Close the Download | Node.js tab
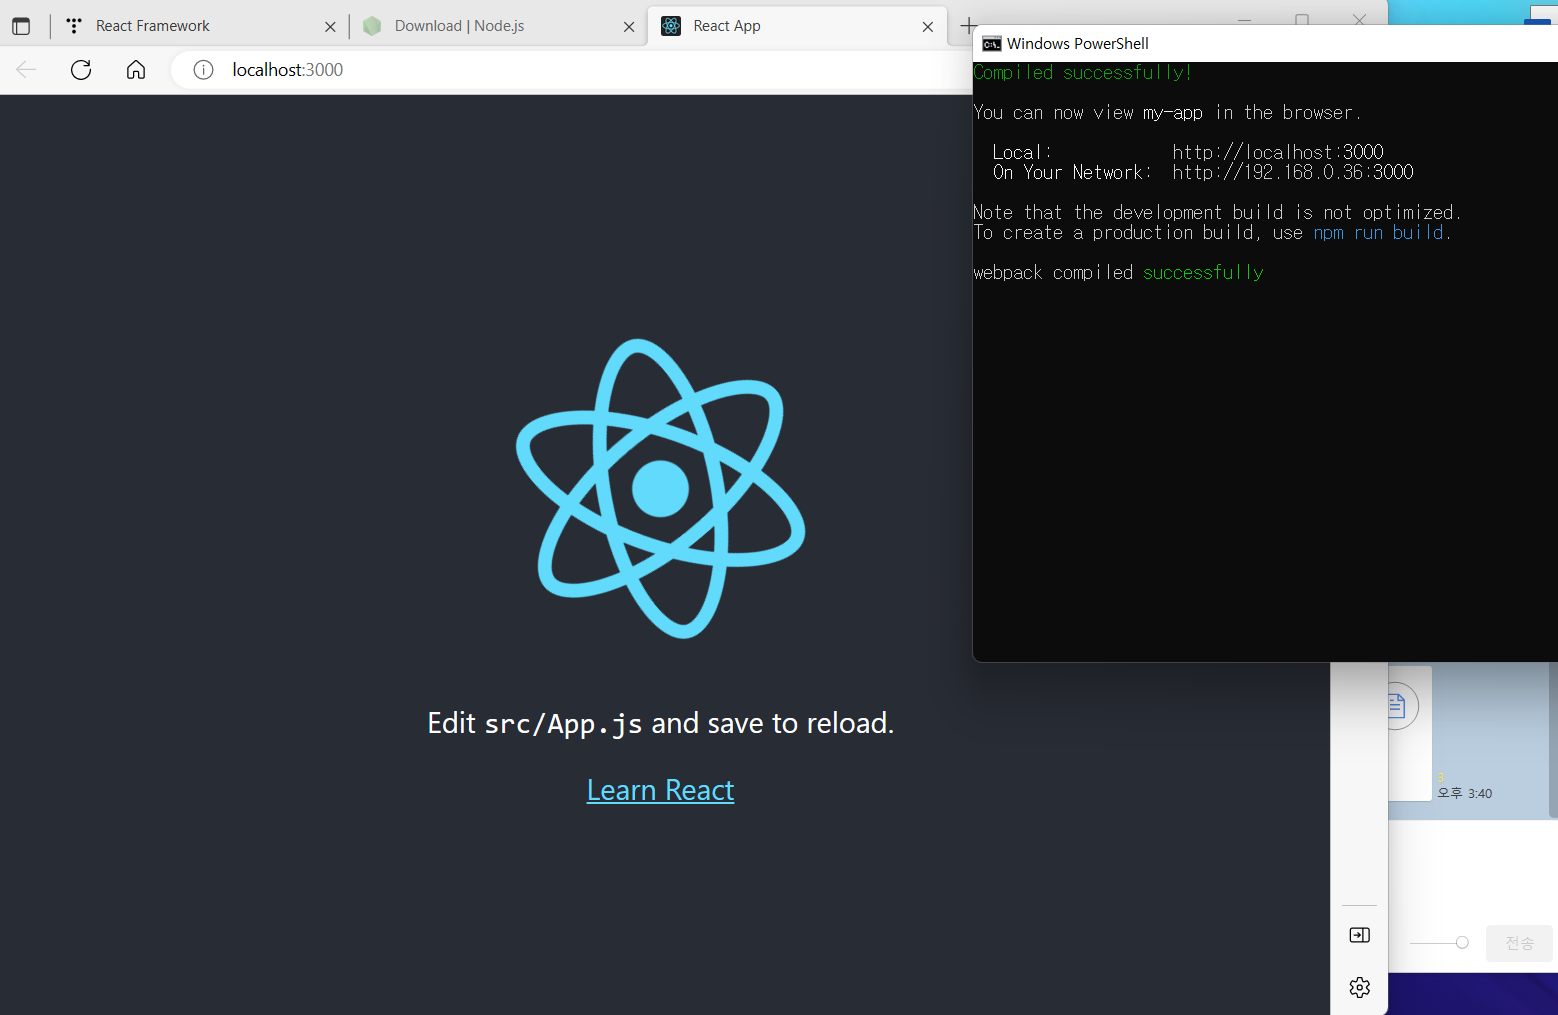Screen dimensions: 1558x1015 629,27
